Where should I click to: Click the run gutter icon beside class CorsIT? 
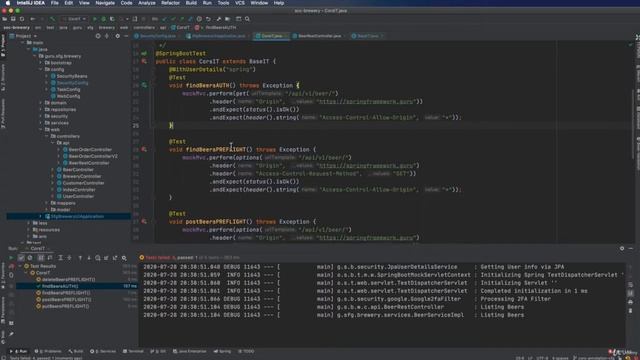(x=144, y=61)
